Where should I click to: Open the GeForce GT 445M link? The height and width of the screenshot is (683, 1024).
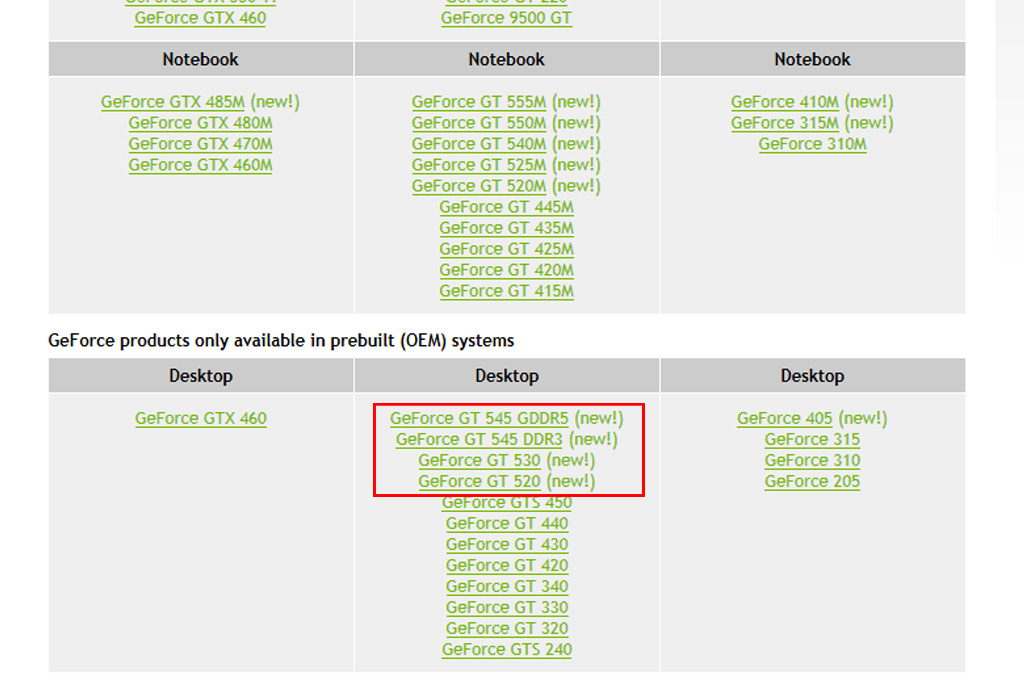click(506, 208)
